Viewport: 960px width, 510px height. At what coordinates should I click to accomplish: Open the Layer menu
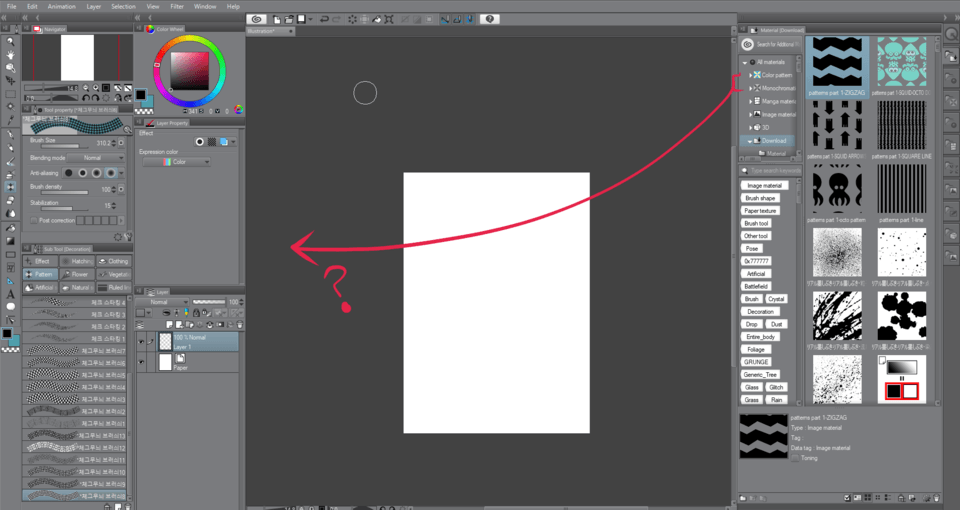94,6
